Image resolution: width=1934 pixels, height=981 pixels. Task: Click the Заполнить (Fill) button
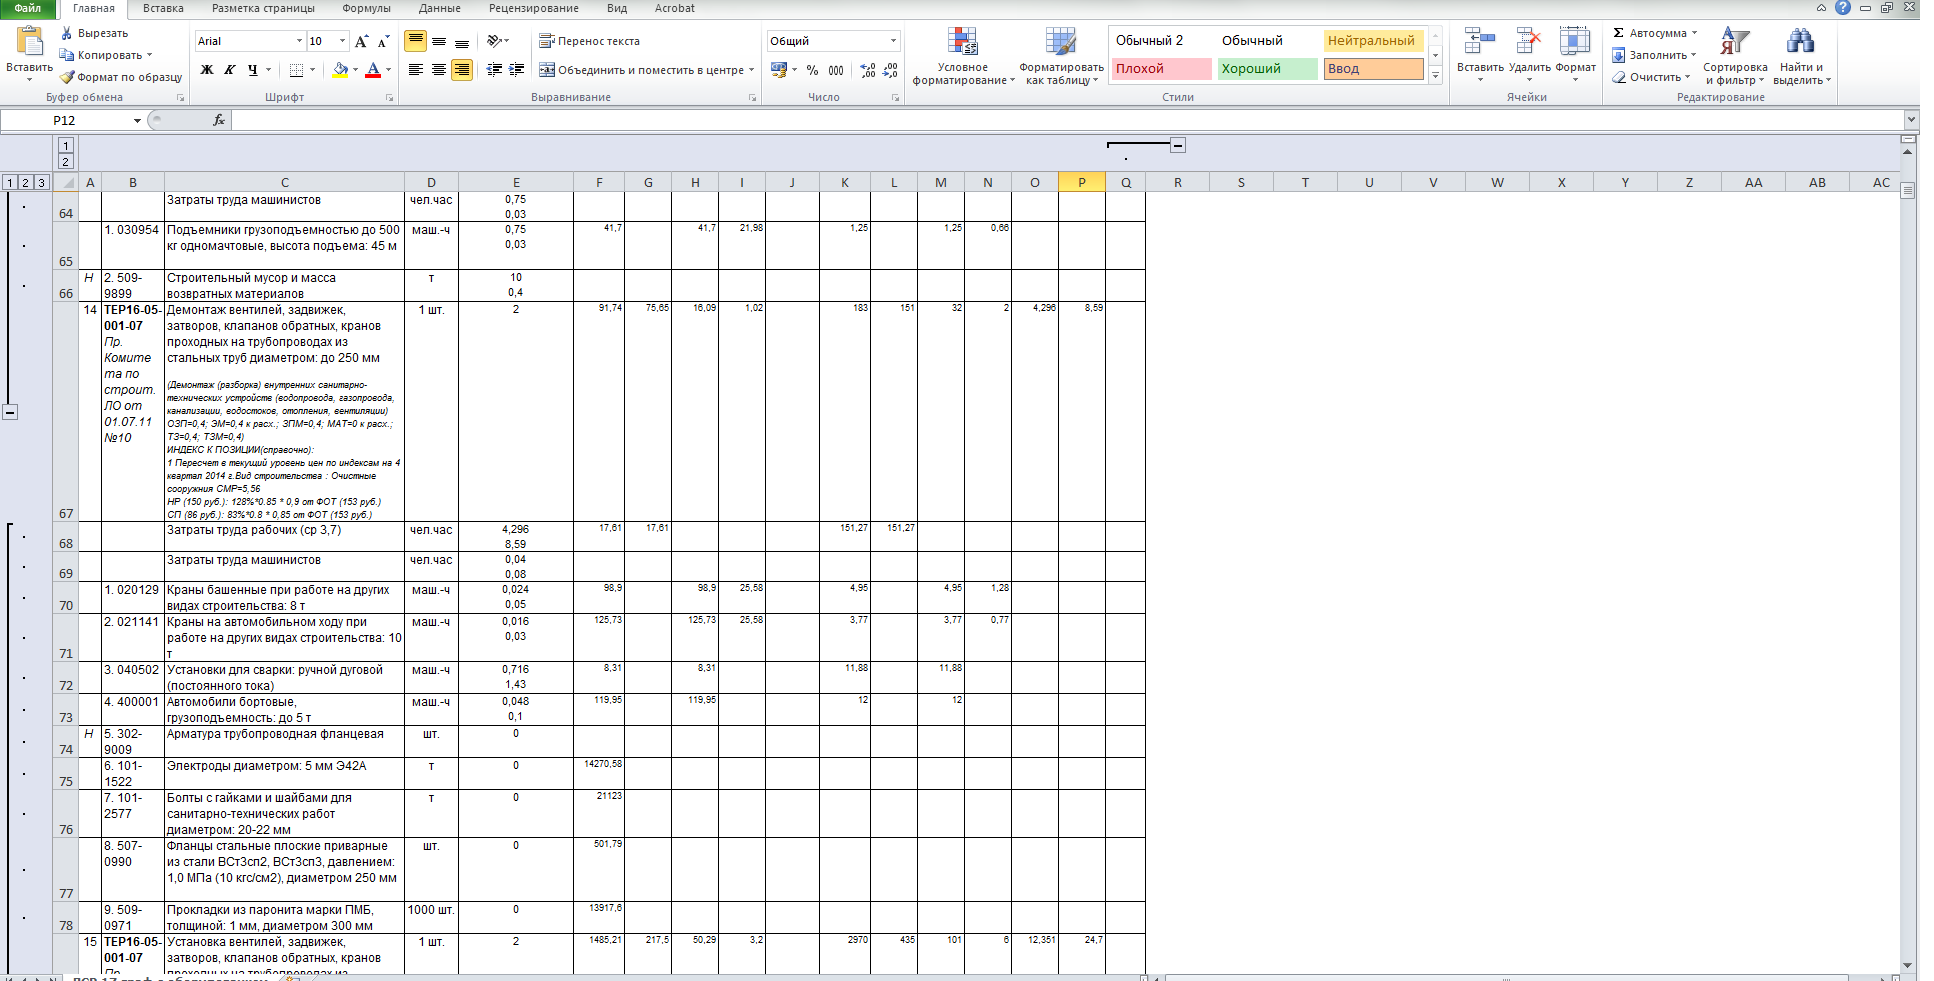(x=1654, y=55)
